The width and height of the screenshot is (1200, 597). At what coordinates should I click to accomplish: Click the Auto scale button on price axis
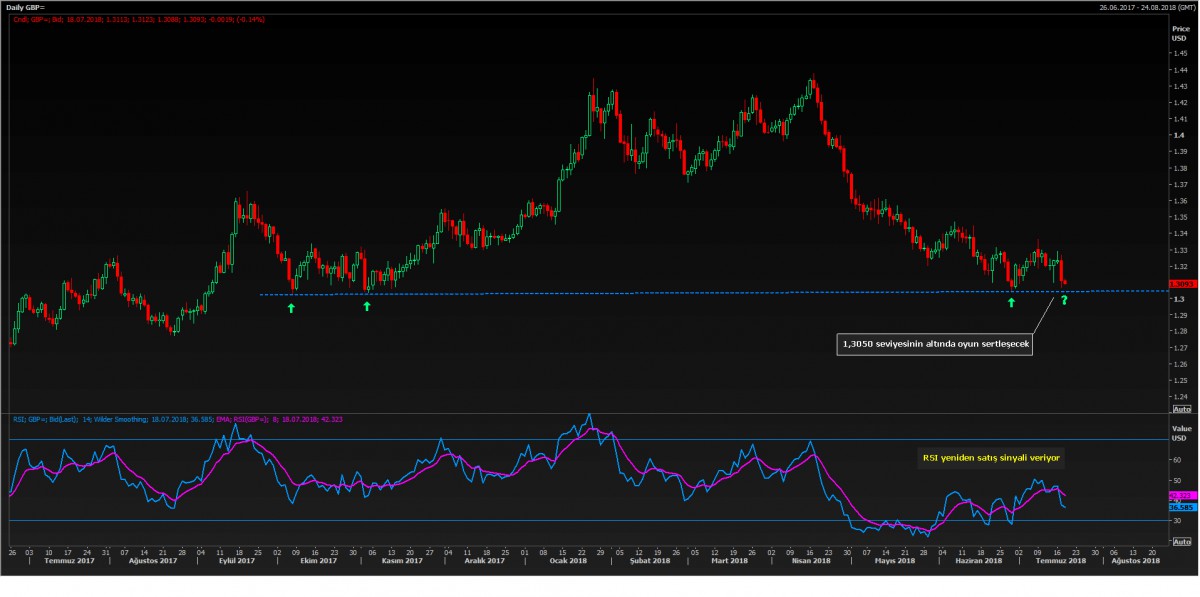click(x=1180, y=409)
